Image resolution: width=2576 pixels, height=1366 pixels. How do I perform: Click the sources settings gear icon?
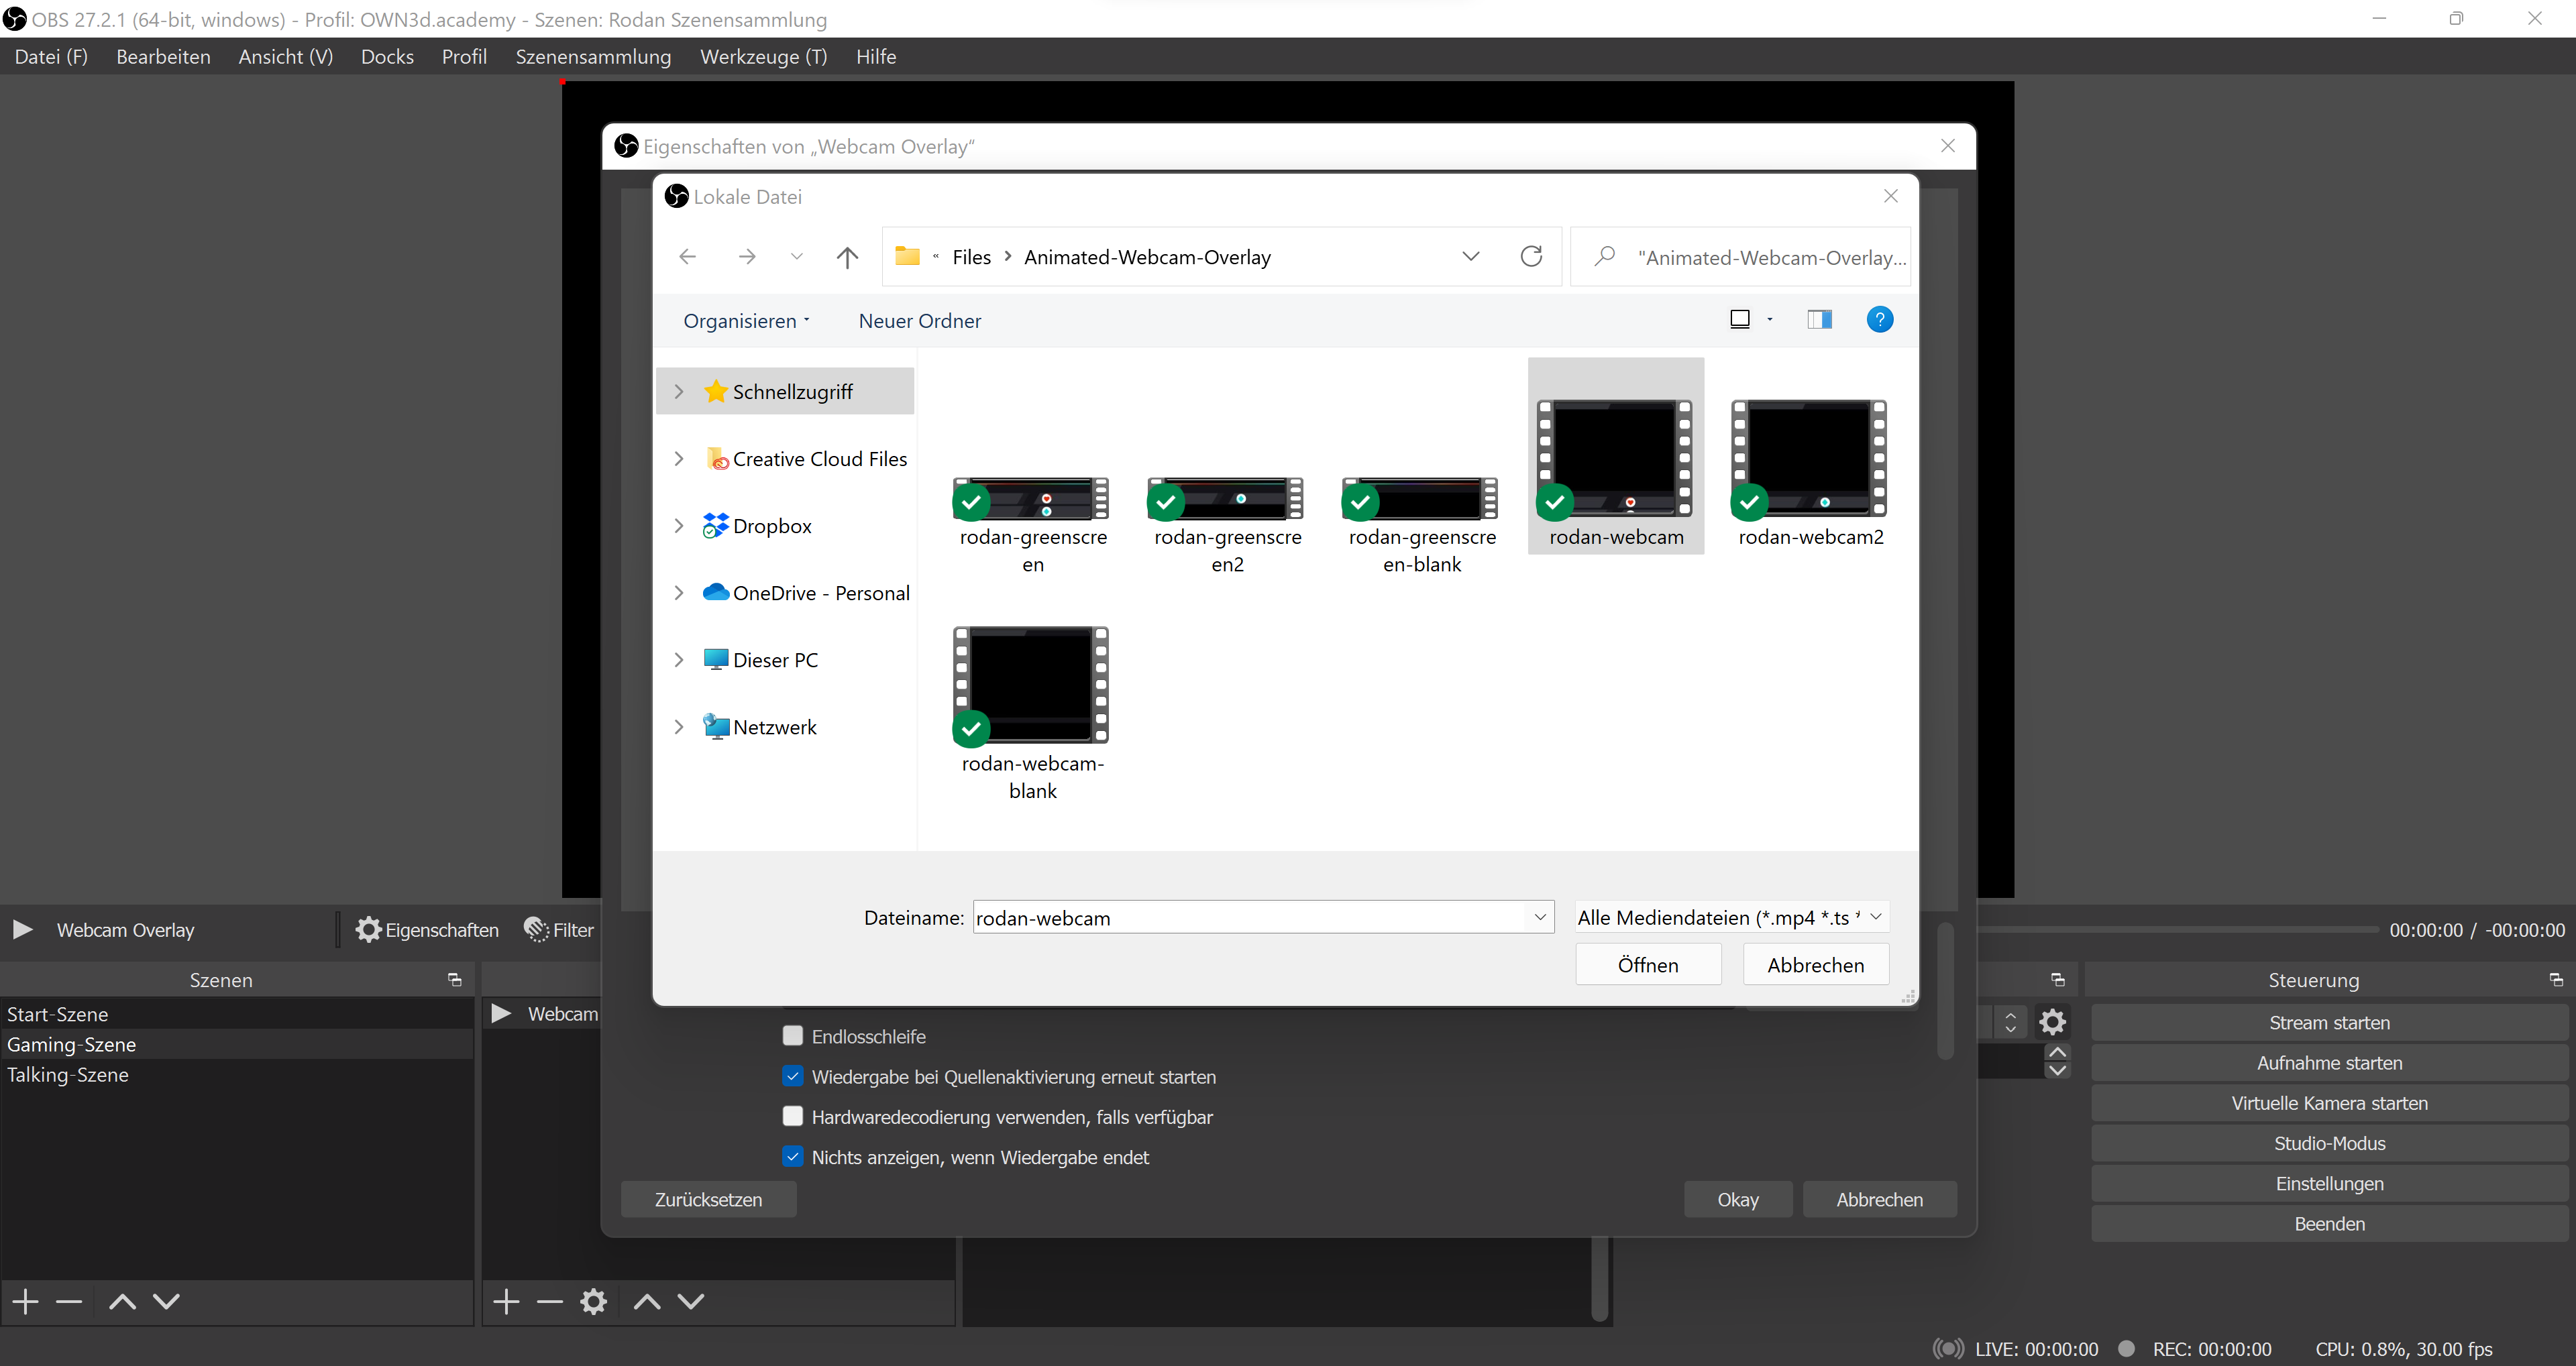pyautogui.click(x=594, y=1301)
